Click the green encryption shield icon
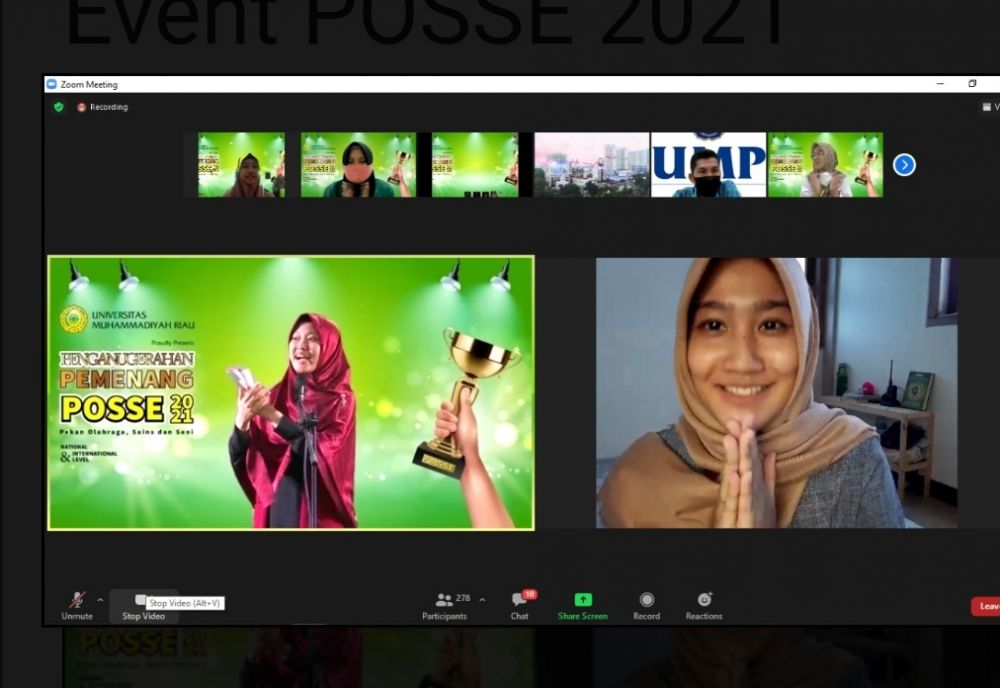1000x688 pixels. (59, 107)
